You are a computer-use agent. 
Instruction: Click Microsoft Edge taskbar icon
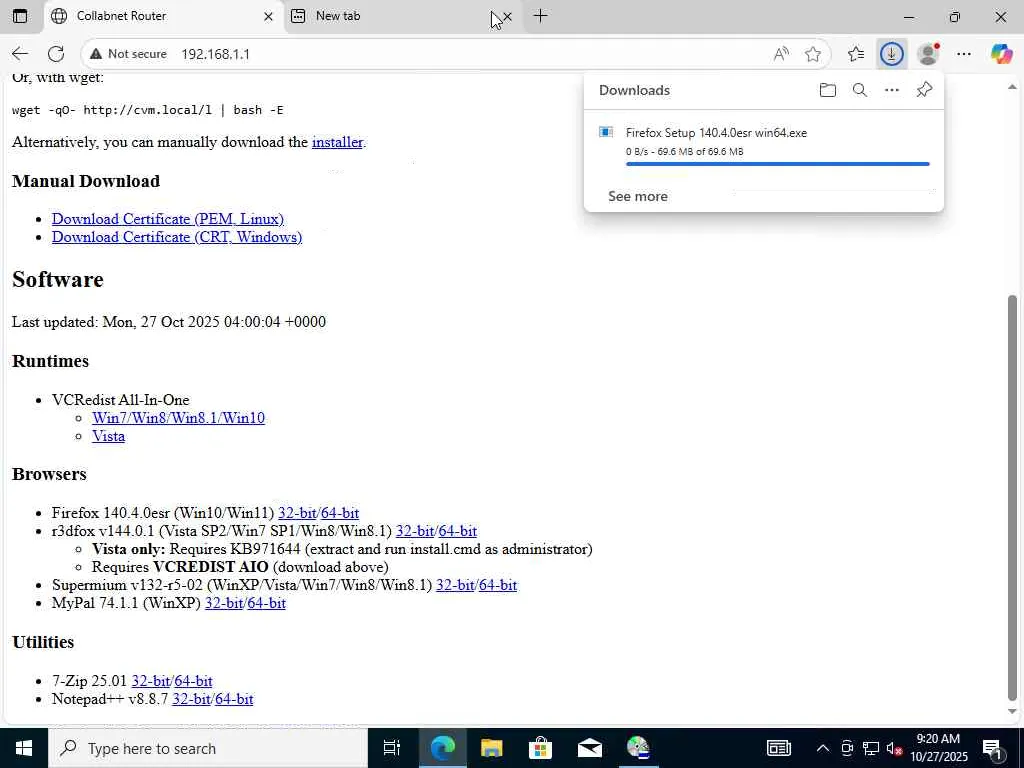[x=442, y=748]
